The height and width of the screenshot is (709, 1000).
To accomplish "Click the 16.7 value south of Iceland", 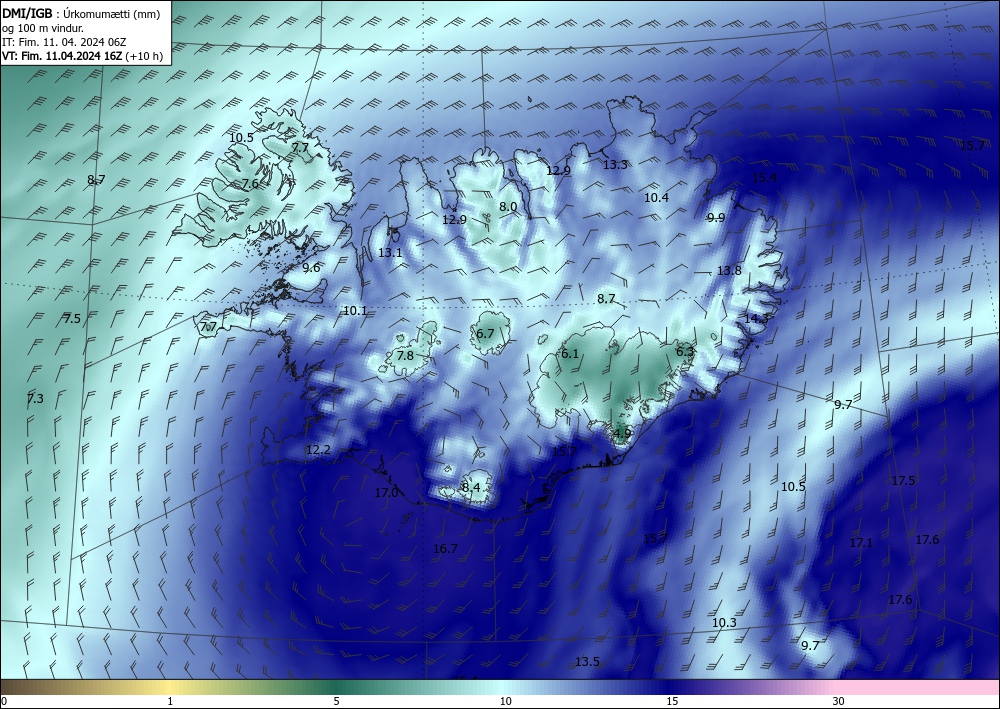I will tap(445, 549).
